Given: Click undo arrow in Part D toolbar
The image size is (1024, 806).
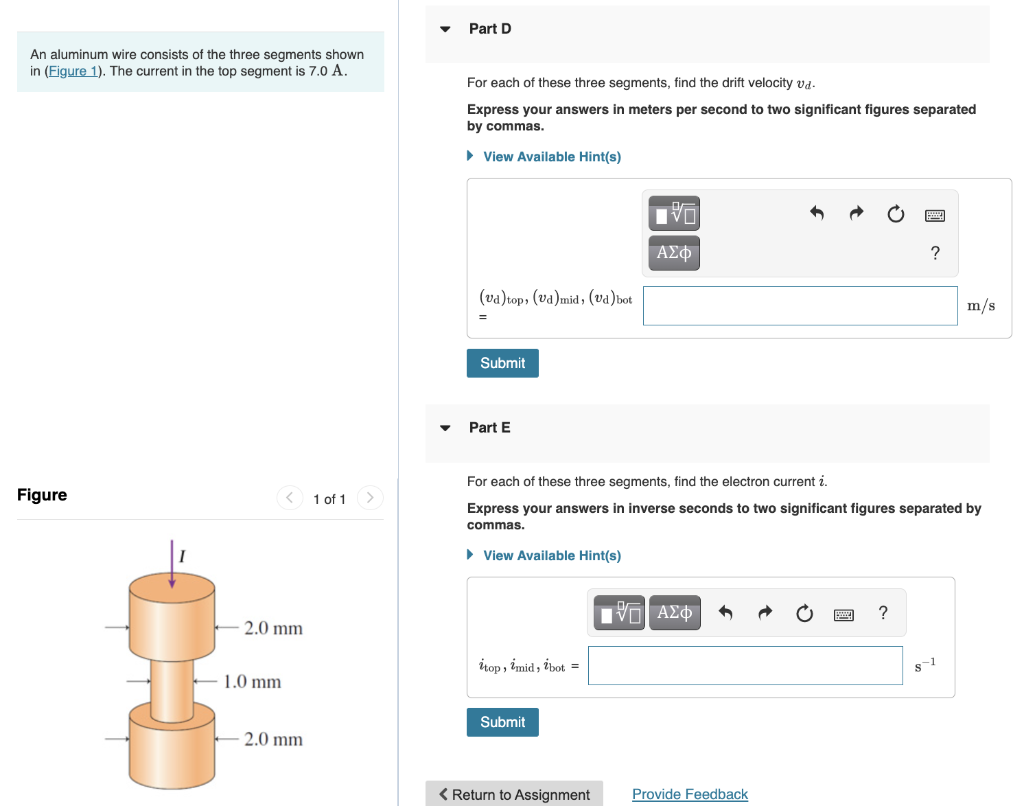Looking at the screenshot, I should 816,214.
